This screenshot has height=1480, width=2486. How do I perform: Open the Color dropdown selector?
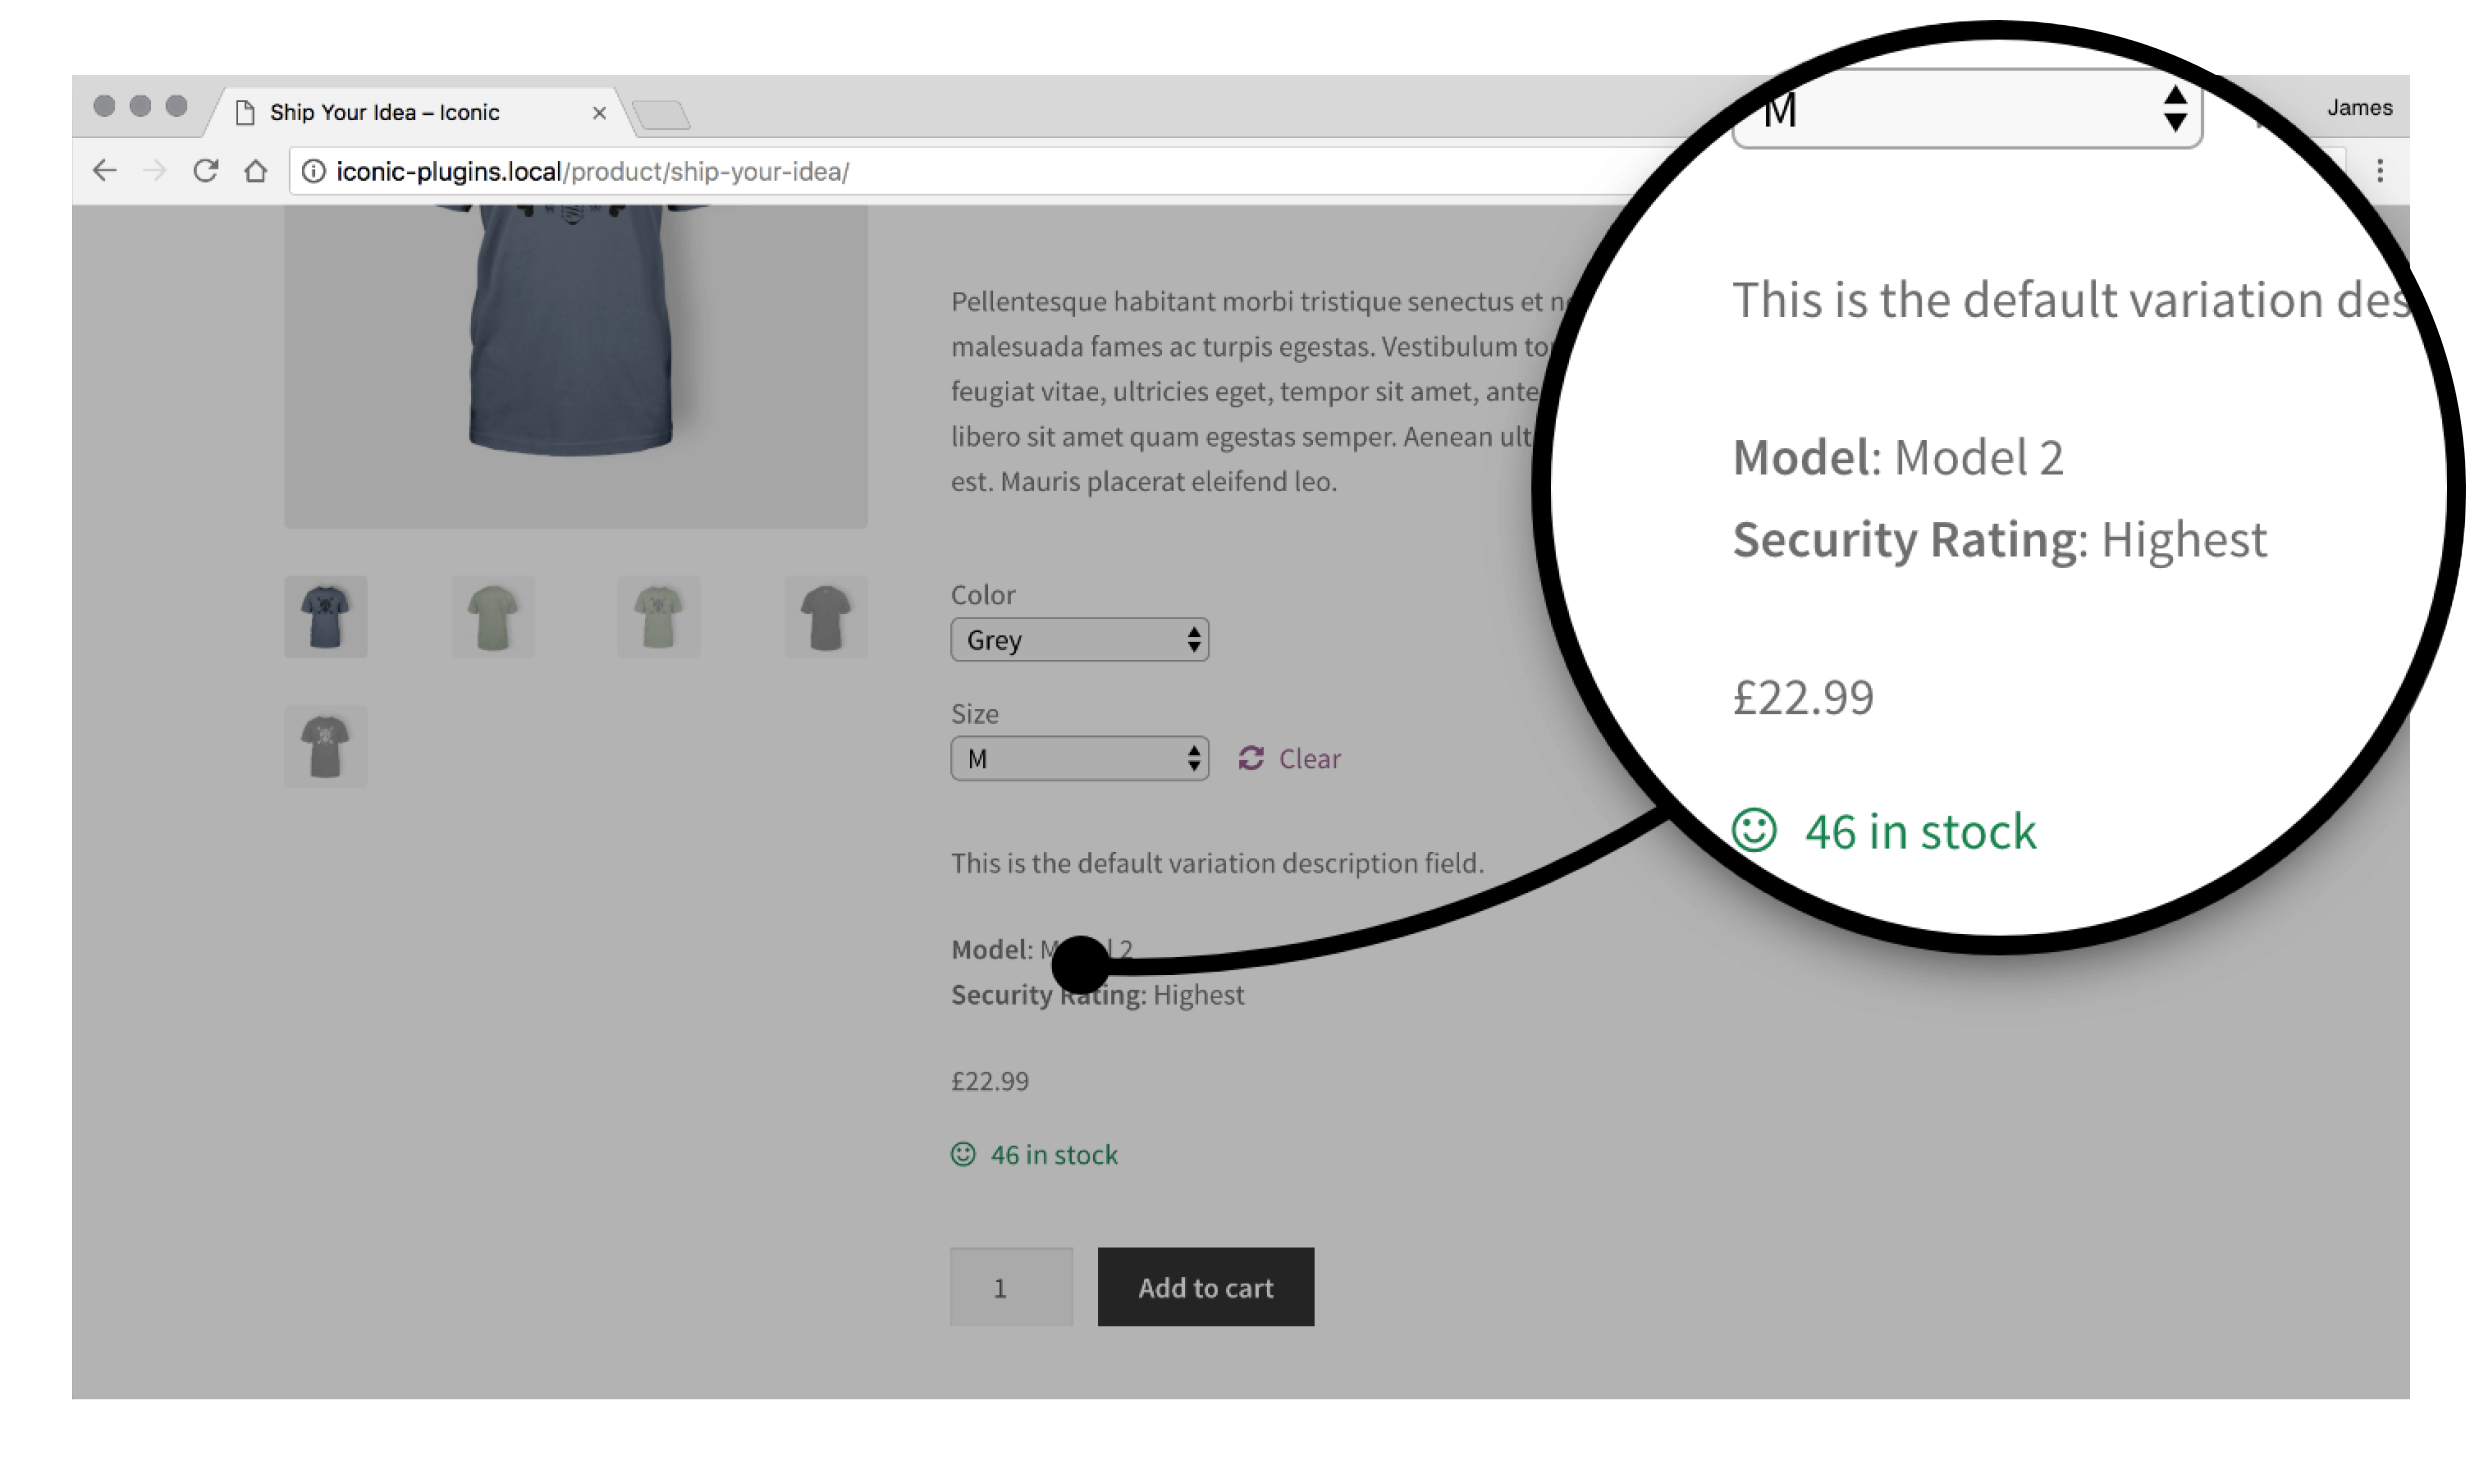[1080, 640]
